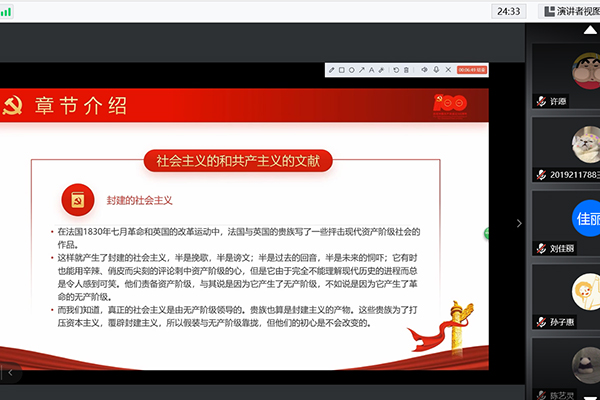Undo the last annotation

click(x=396, y=70)
